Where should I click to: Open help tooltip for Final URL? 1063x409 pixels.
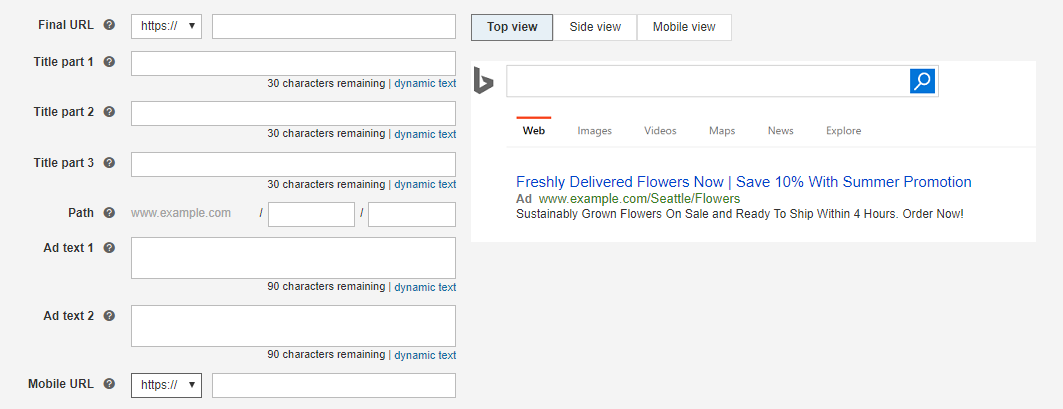[x=109, y=25]
